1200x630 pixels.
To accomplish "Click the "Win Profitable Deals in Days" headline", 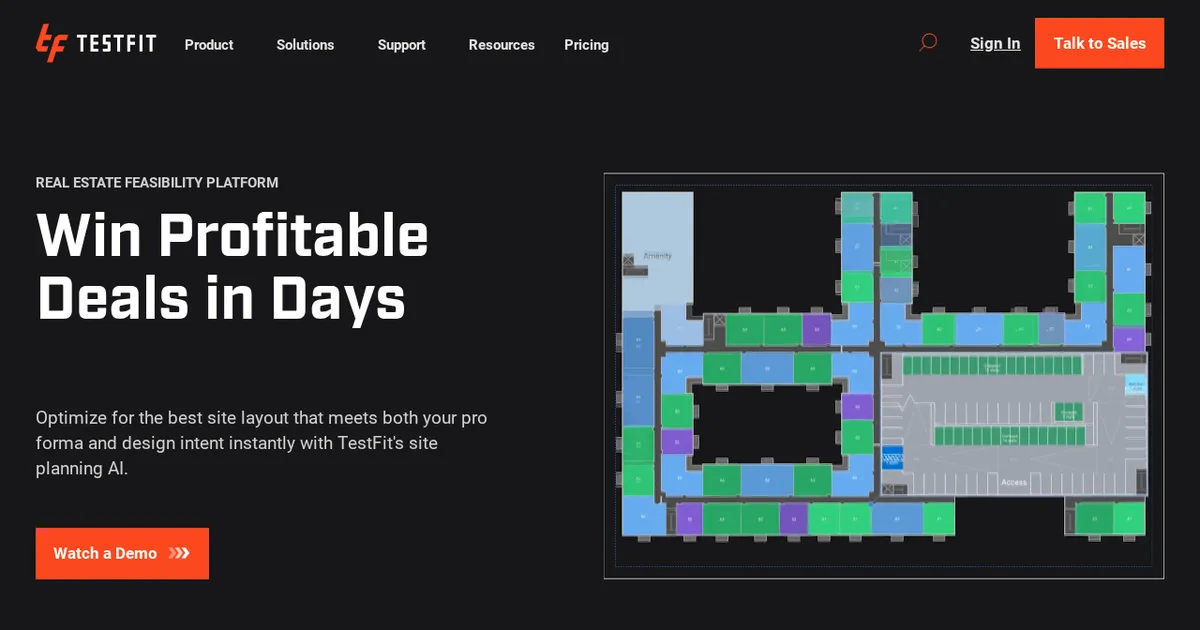I will (x=233, y=266).
